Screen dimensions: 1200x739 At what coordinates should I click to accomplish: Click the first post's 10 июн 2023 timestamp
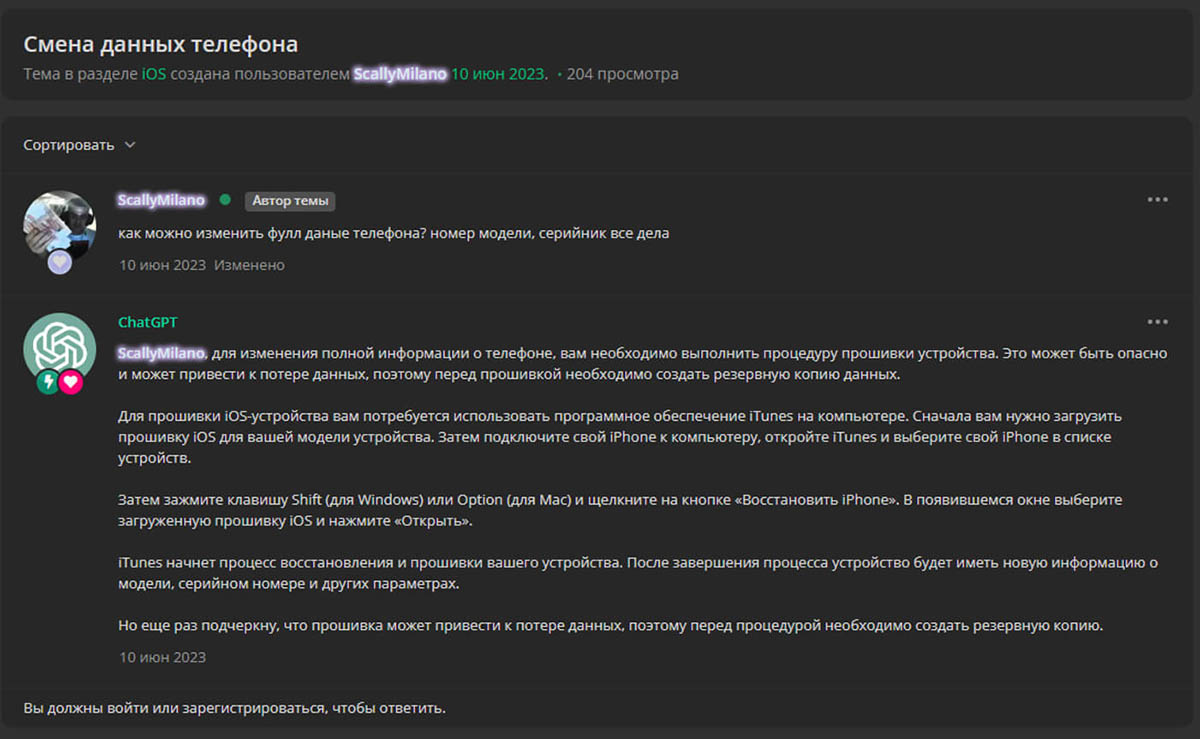coord(162,265)
